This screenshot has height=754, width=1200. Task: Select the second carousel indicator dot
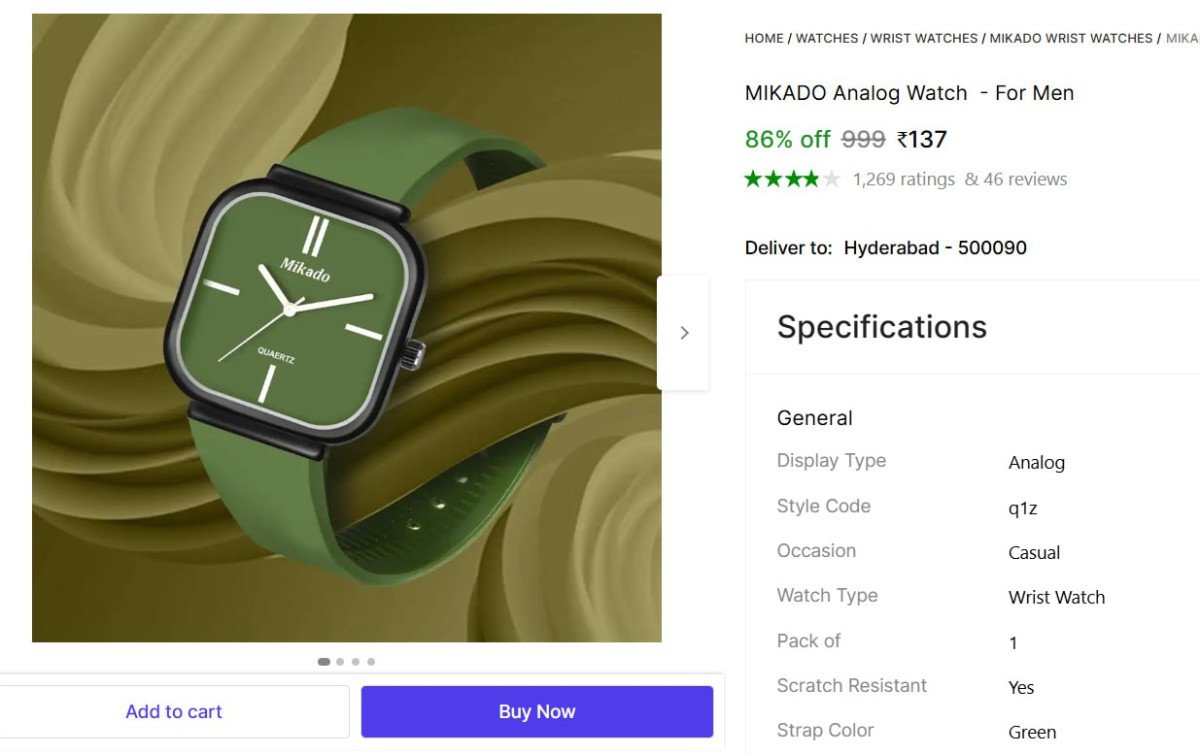pos(341,662)
